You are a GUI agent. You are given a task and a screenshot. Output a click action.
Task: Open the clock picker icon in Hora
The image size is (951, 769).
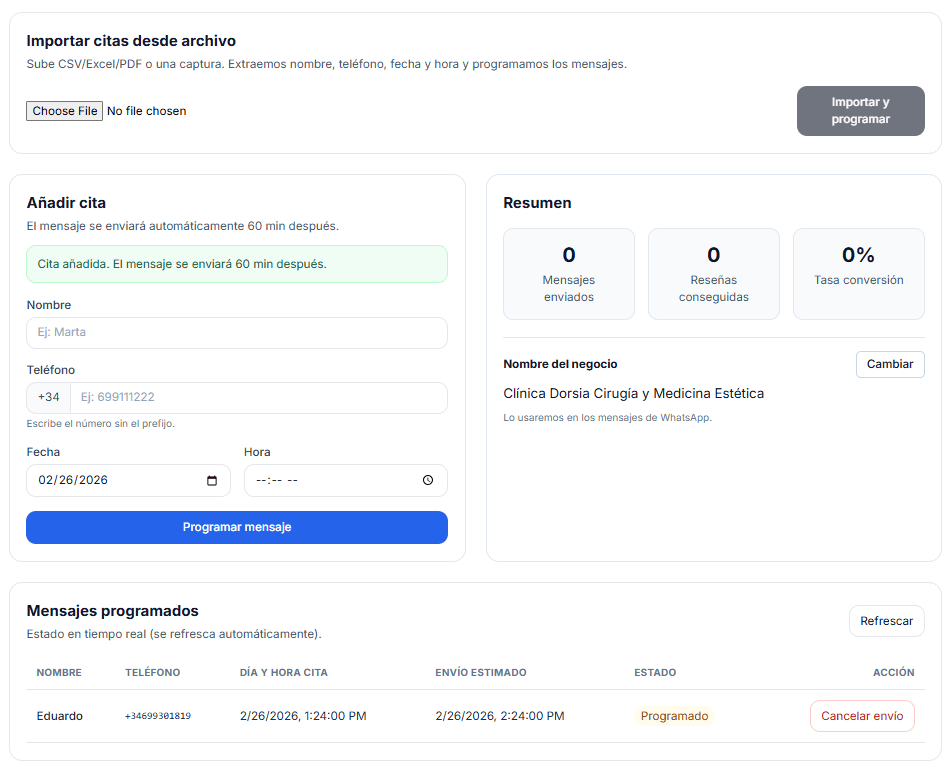[428, 481]
